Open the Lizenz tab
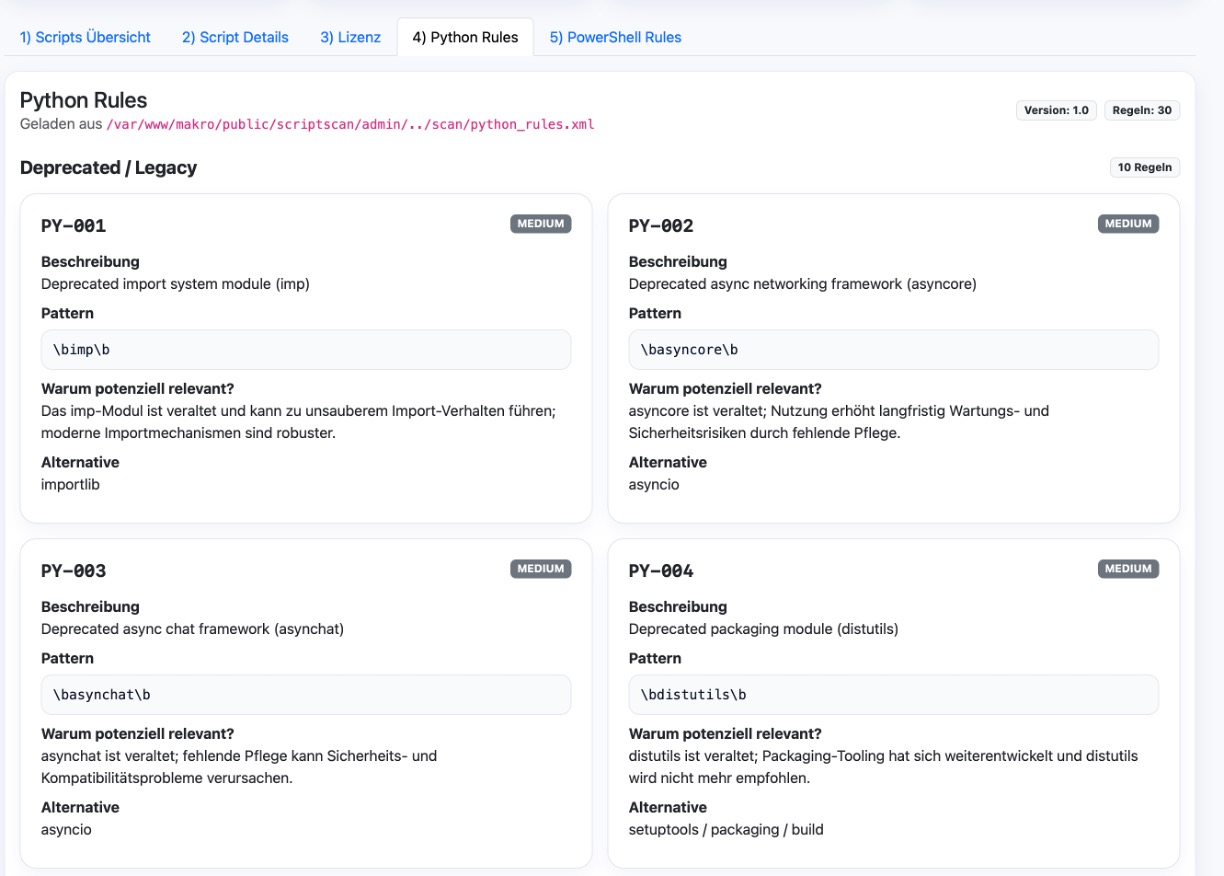Screen dimensions: 1224x876 pyautogui.click(x=350, y=37)
